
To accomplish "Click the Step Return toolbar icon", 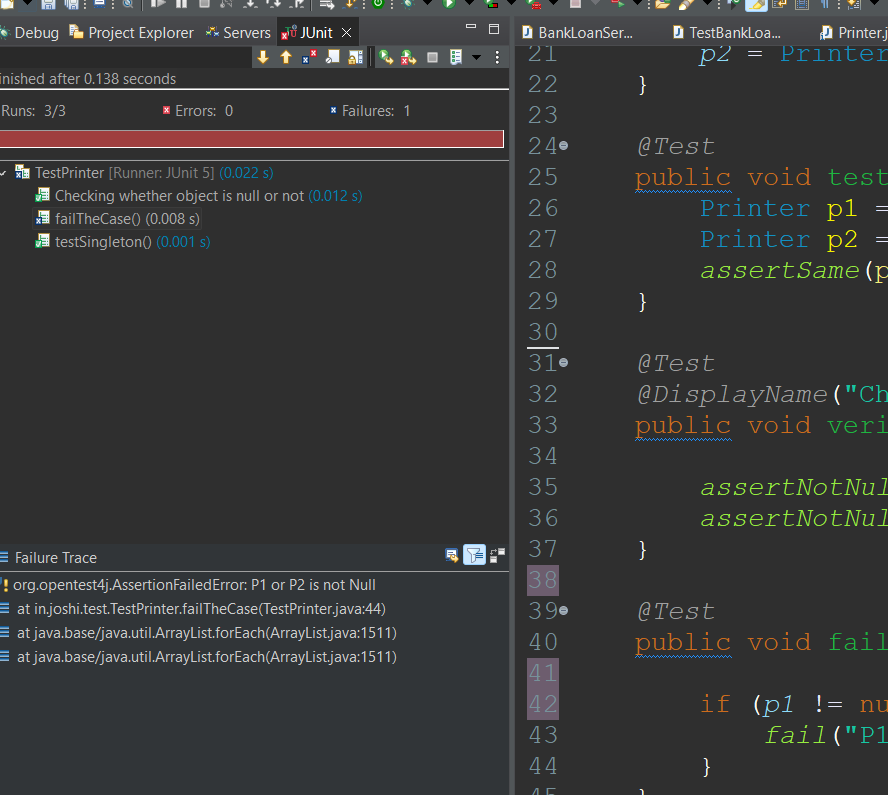I will 297,3.
